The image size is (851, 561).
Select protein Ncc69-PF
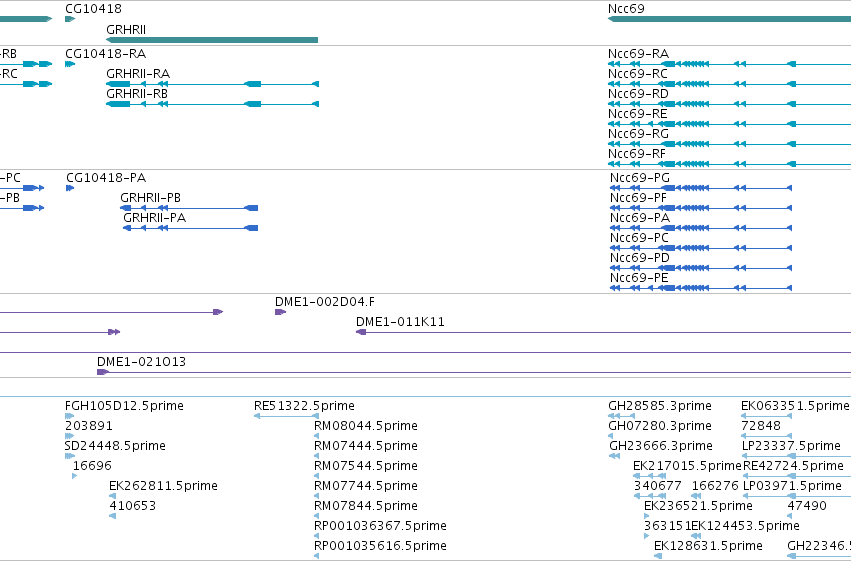click(x=638, y=198)
